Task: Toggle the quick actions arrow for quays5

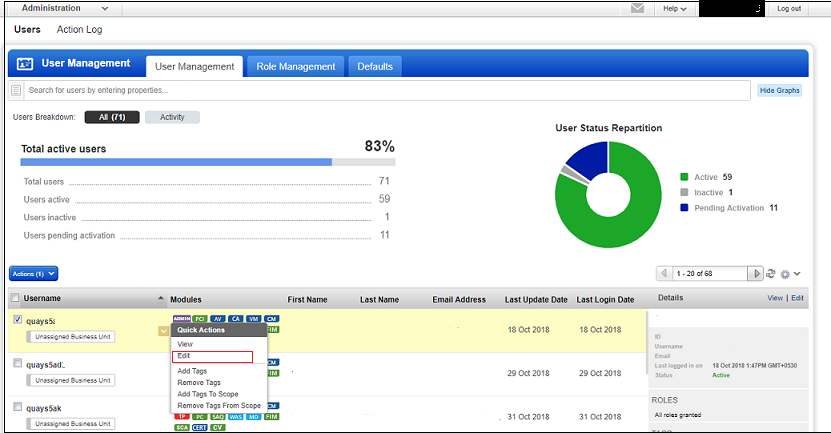Action: tap(163, 331)
